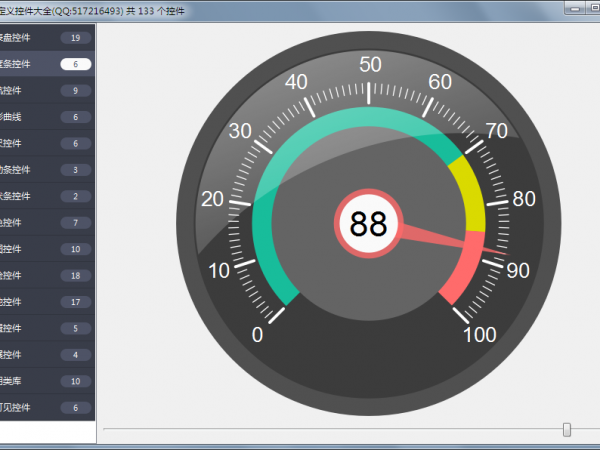This screenshot has height=450, width=600.
Task: Click the highlighted white badge showing 6
Action: click(x=75, y=64)
